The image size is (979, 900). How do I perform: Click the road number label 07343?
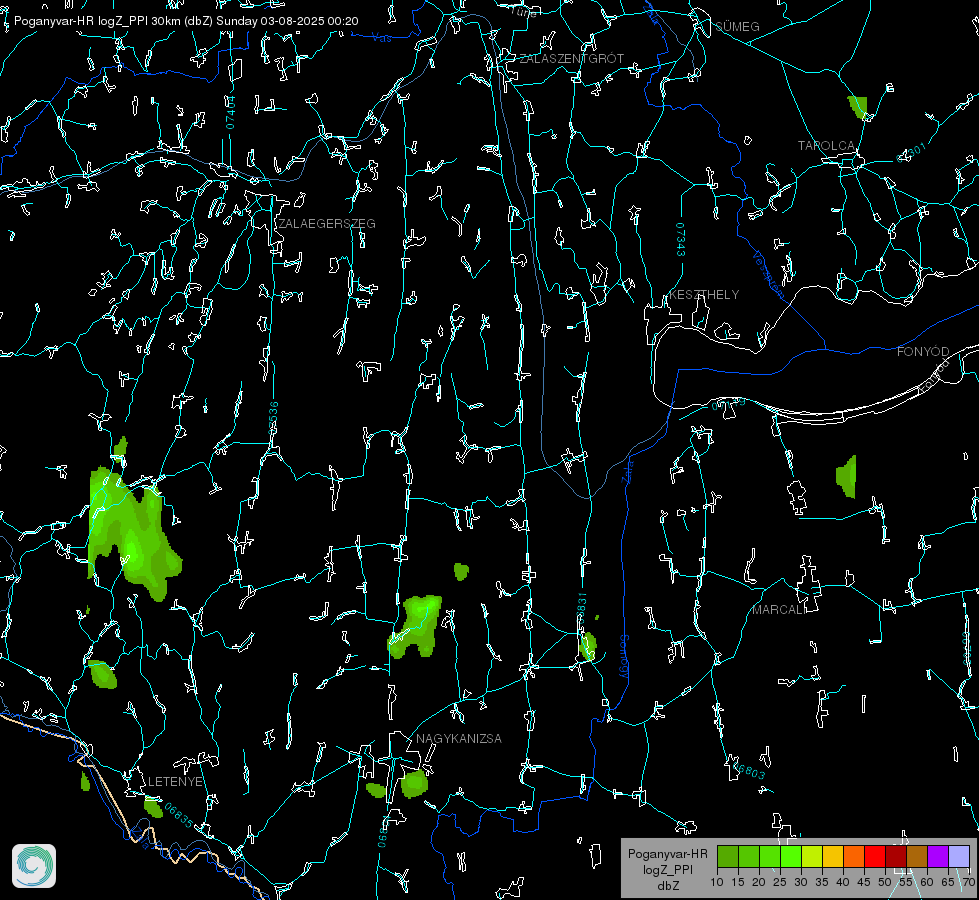click(x=680, y=239)
